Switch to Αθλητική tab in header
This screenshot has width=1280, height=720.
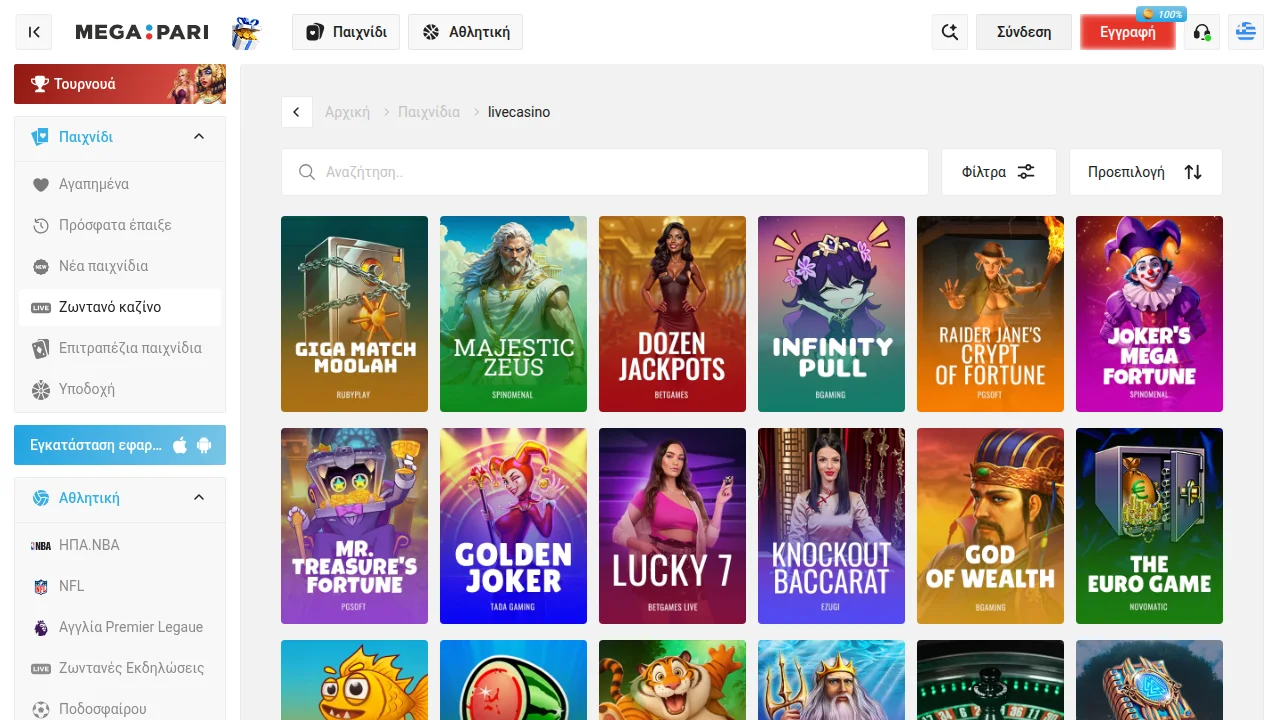pyautogui.click(x=465, y=32)
